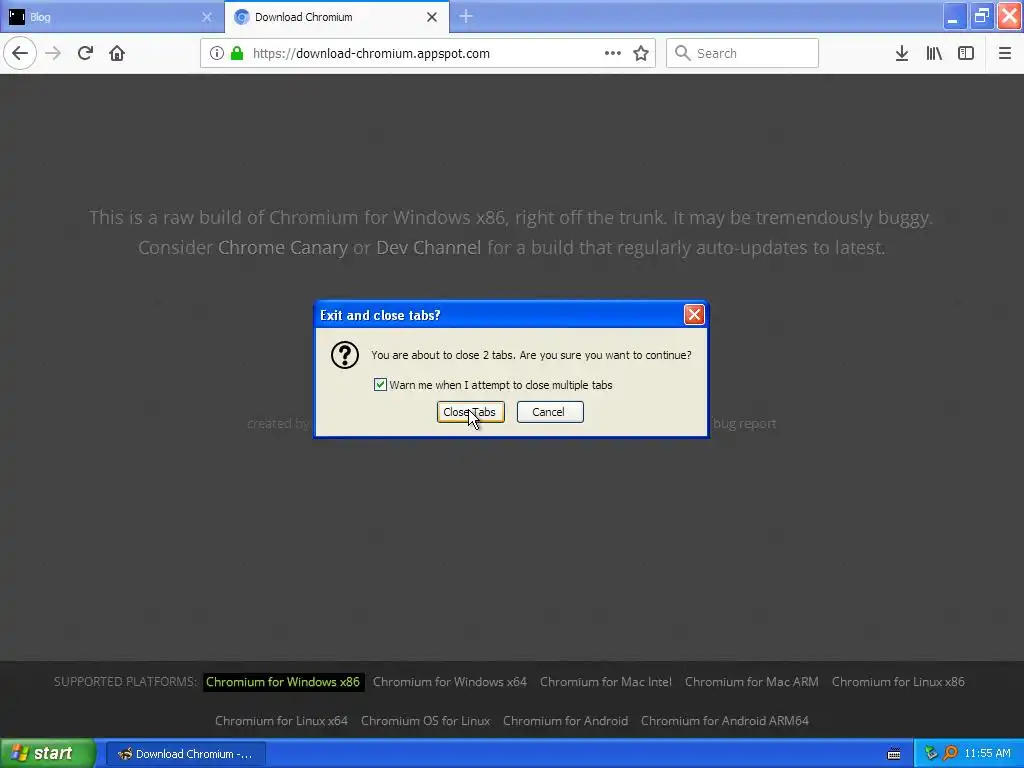Click the 11:55 AM clock
The height and width of the screenshot is (768, 1024).
point(987,754)
